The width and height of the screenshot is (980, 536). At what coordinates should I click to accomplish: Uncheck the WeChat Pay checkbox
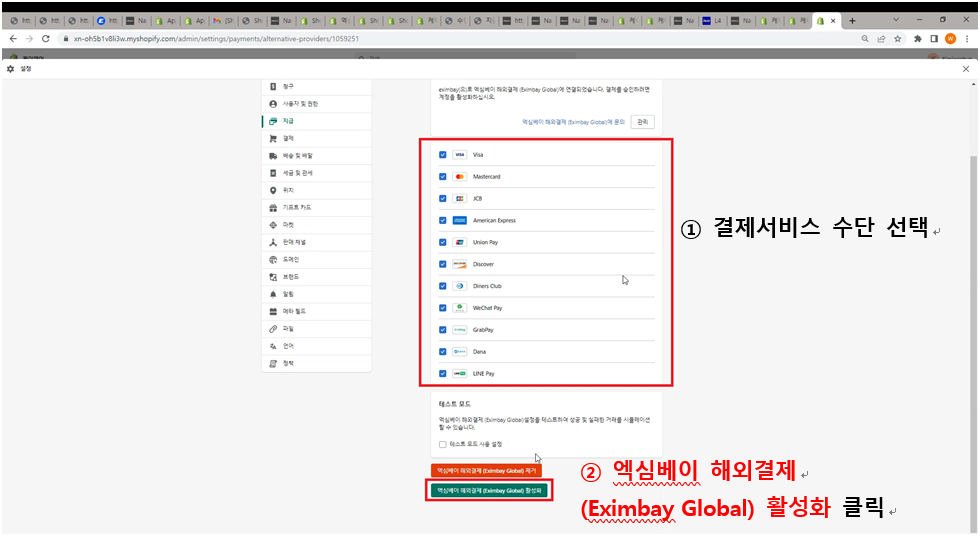click(x=442, y=308)
